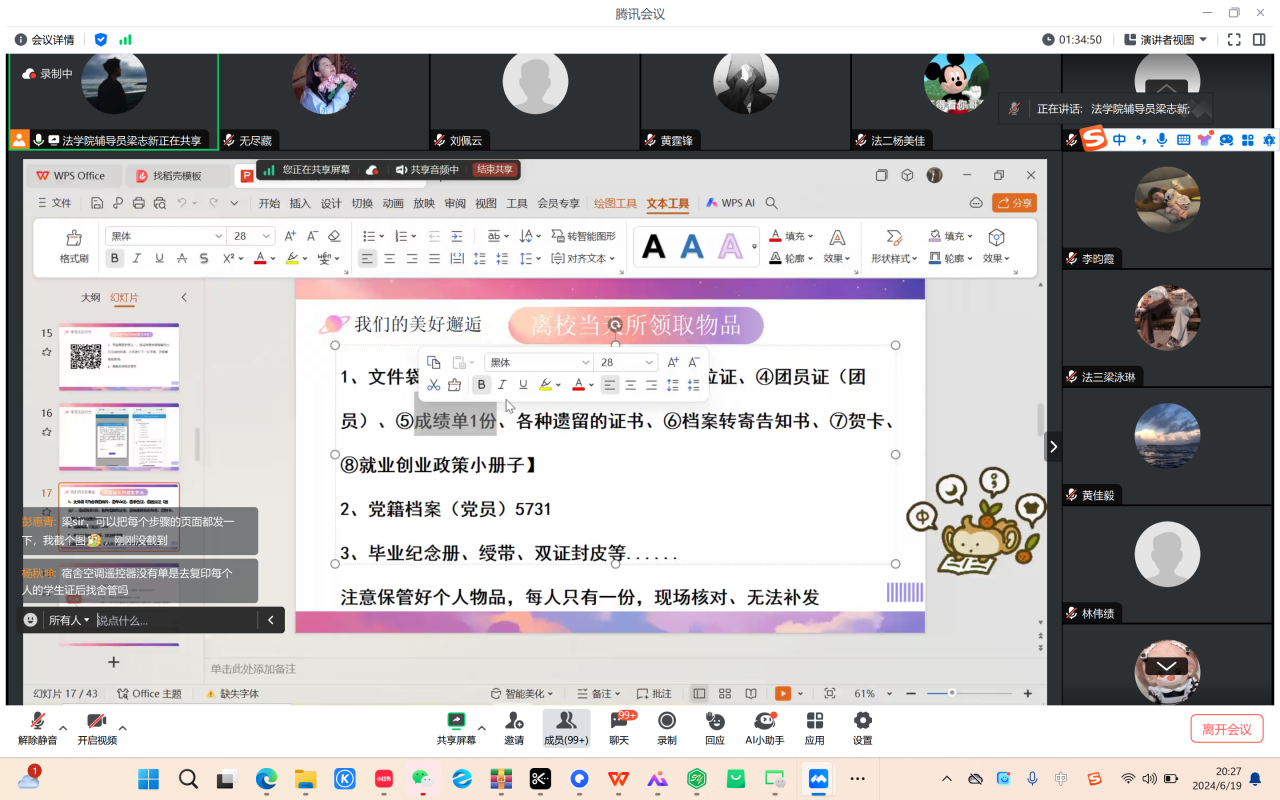
Task: Toggle 开启视频 camera button
Action: (97, 721)
